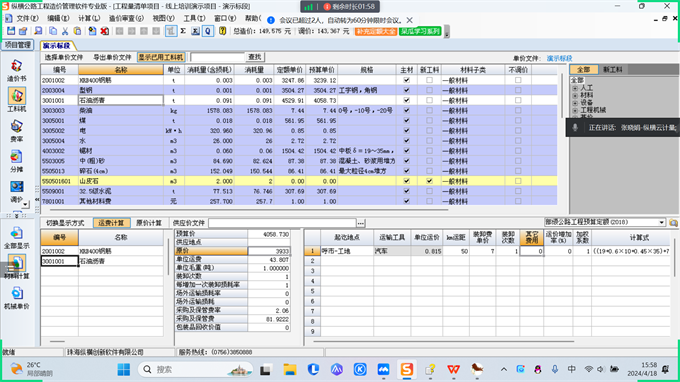Check 不调价 box for 石油沥青 row
Viewport: 680px width, 382px height.
518,100
